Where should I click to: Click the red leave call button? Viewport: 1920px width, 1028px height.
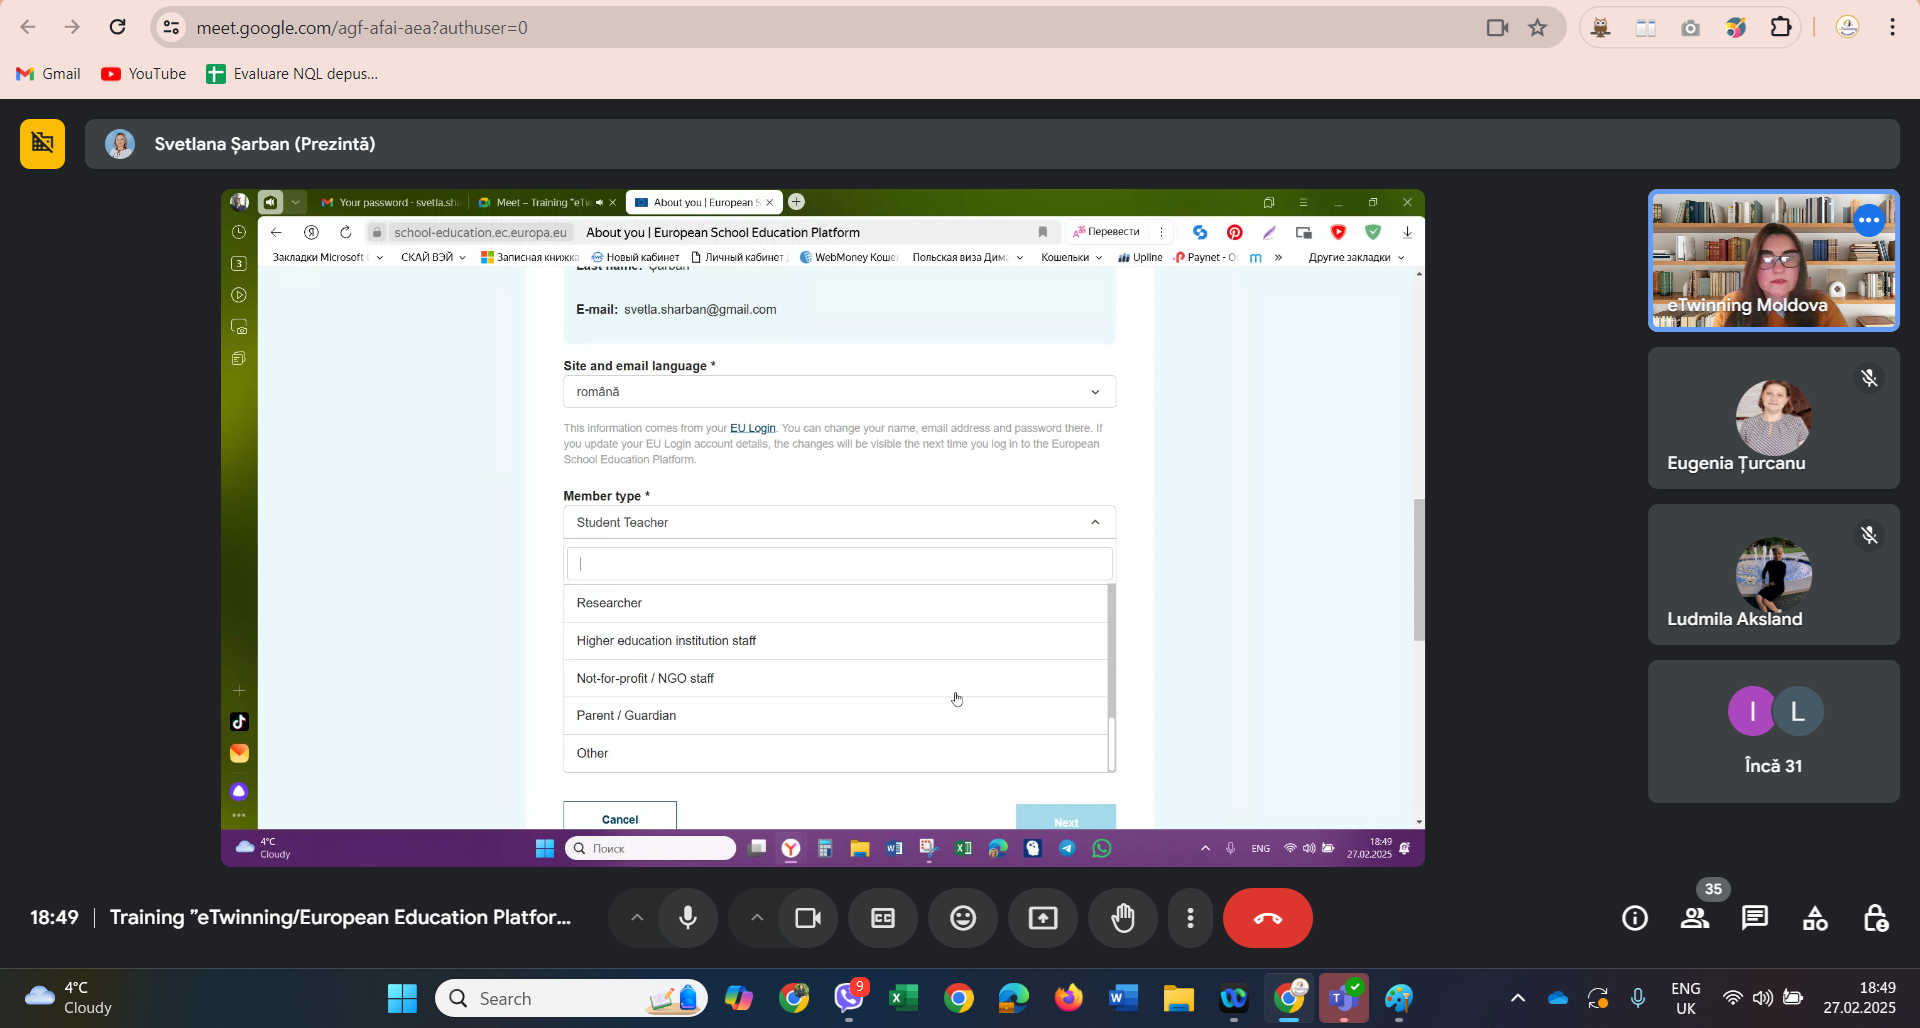[x=1267, y=918]
